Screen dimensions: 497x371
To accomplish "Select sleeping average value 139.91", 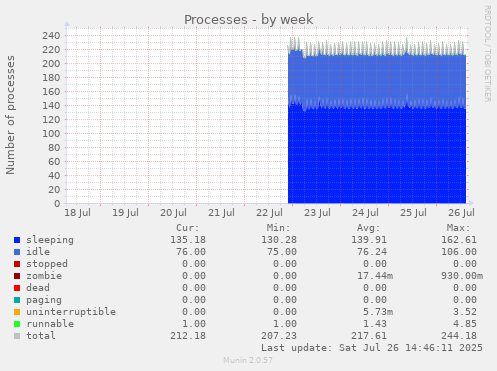I will point(369,240).
